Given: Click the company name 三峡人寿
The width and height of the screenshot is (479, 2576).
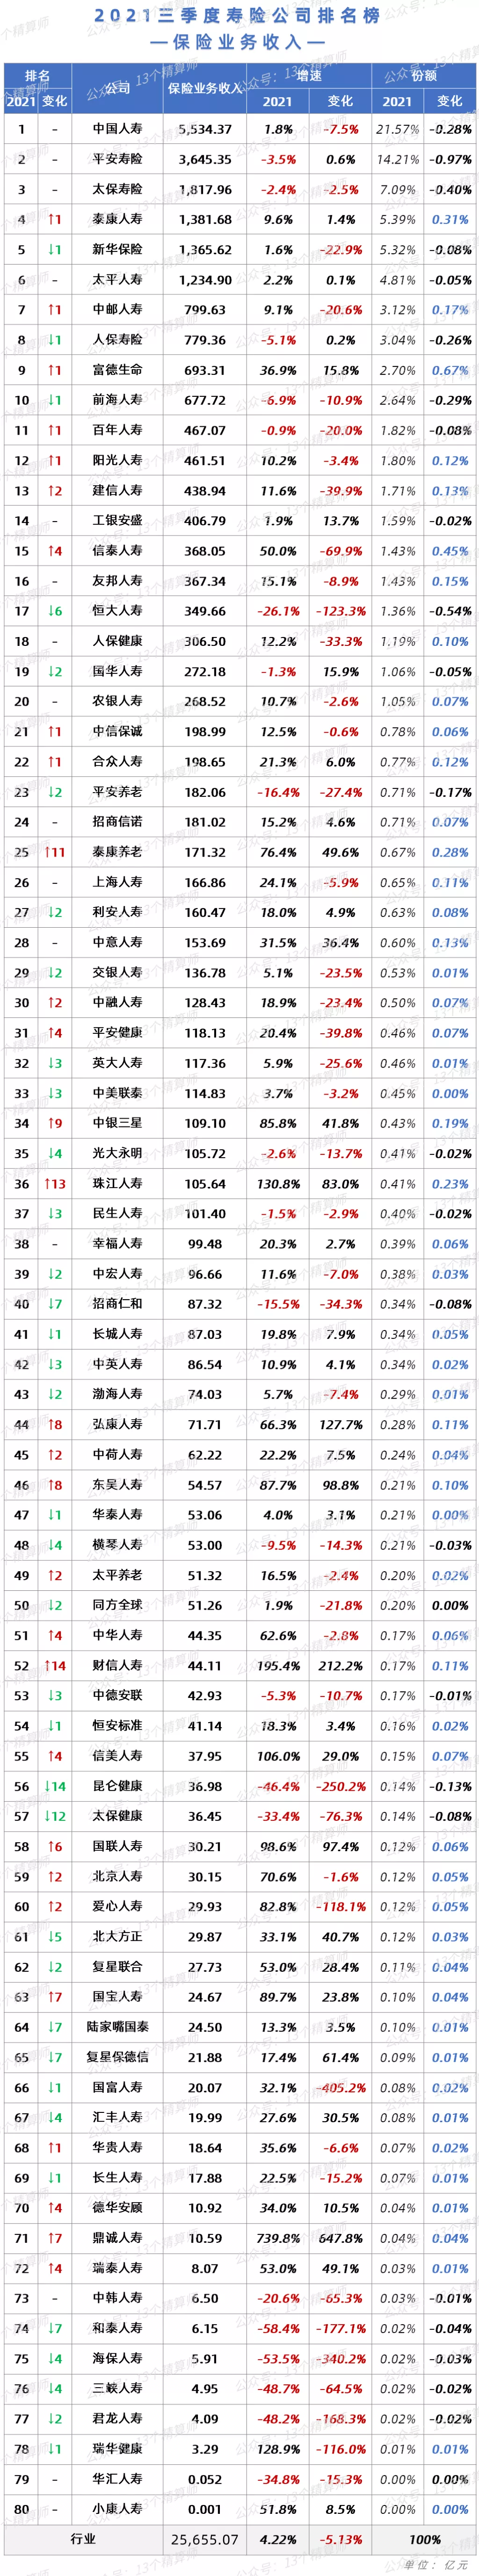Looking at the screenshot, I should click(x=118, y=2388).
